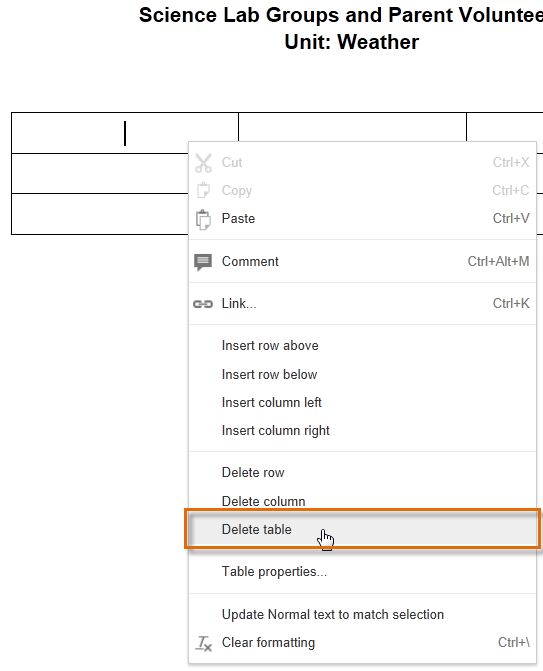Choose Copy from the context menu
The image size is (543, 671).
coord(362,190)
